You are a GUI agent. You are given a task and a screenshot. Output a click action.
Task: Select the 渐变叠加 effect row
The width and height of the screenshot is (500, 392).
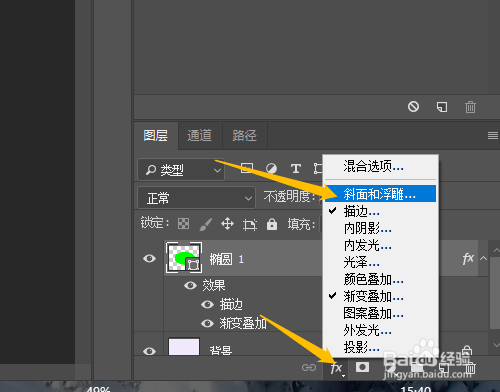coord(243,323)
